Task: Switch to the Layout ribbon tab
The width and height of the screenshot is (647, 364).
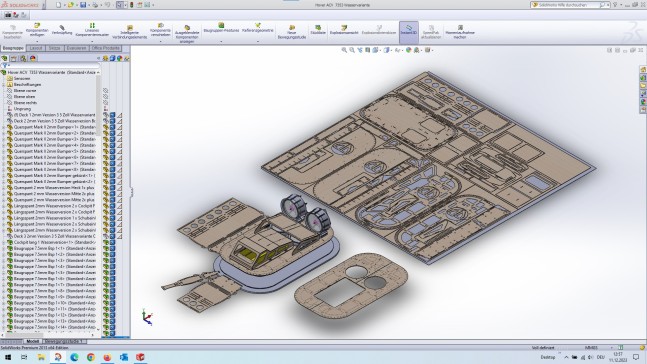Action: (36, 48)
